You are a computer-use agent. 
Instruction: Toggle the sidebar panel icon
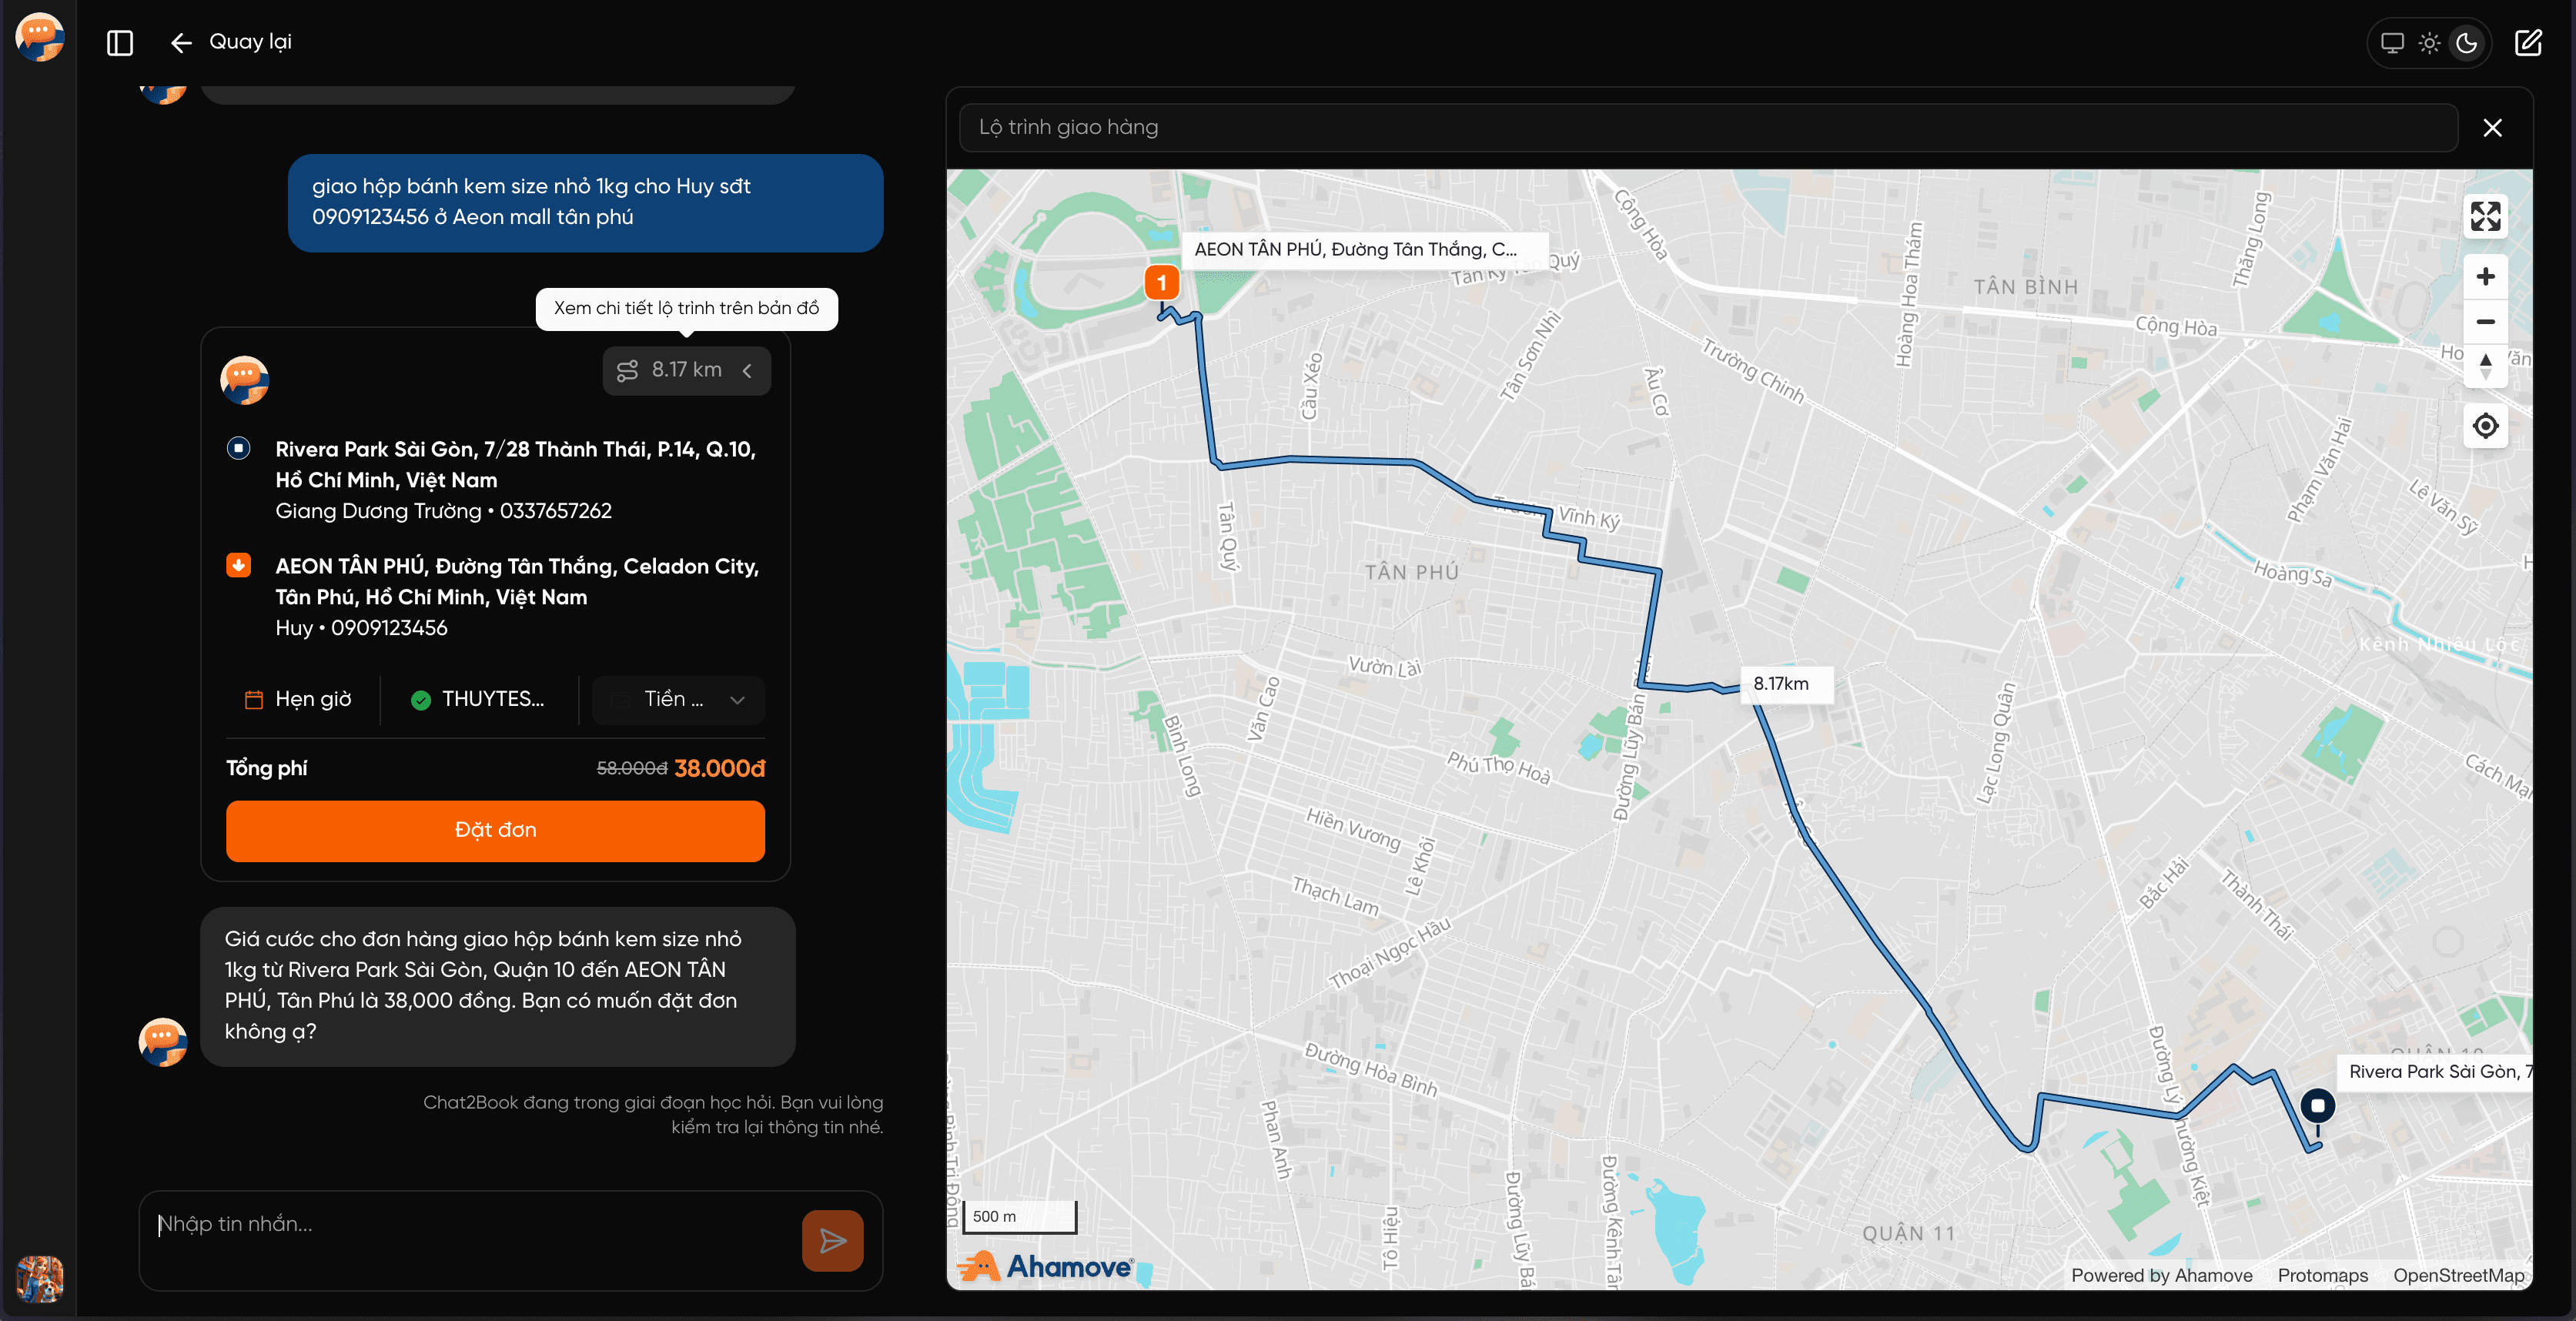120,43
